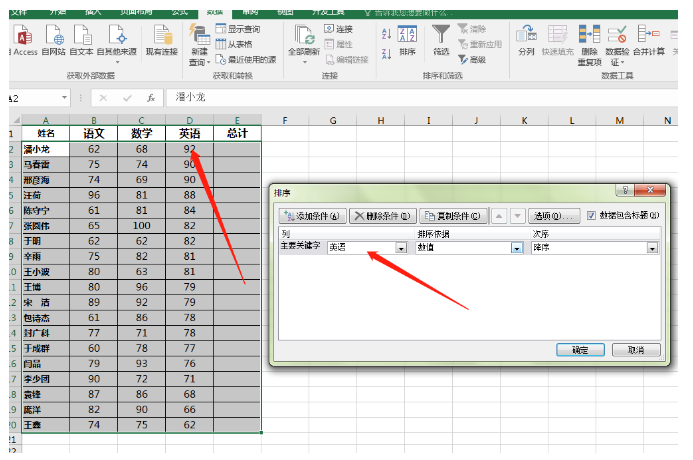Sort descending with the Z-to-A icon
This screenshot has width=693, height=460.
[x=386, y=54]
